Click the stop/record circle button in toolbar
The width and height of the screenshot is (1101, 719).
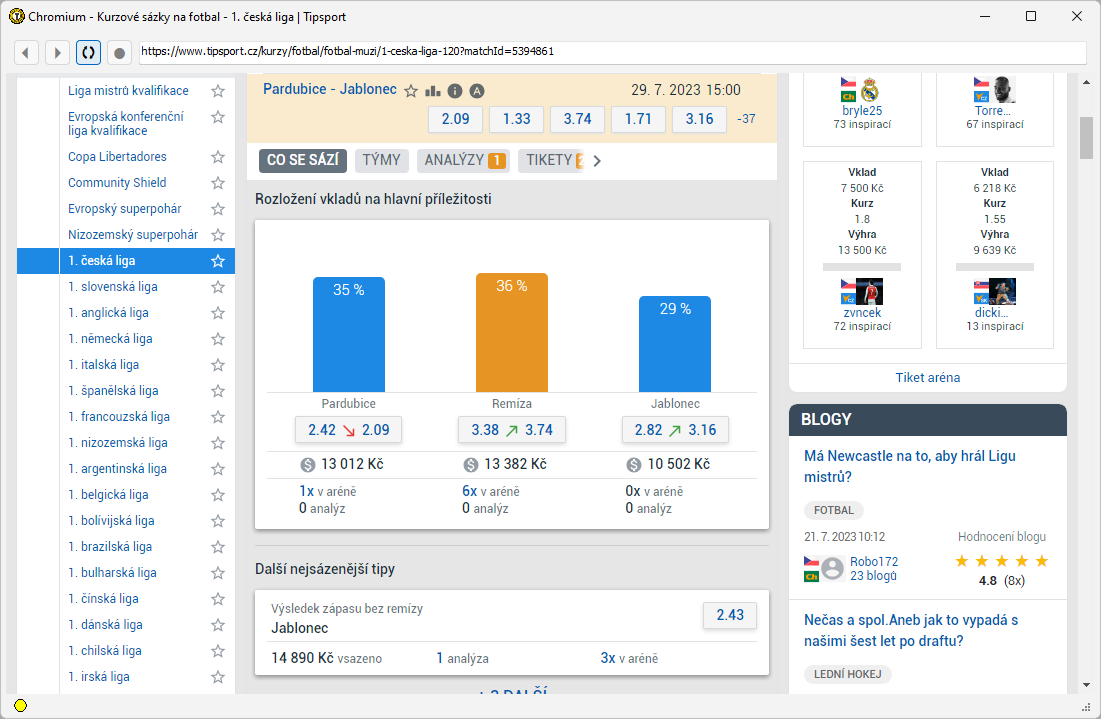[119, 53]
